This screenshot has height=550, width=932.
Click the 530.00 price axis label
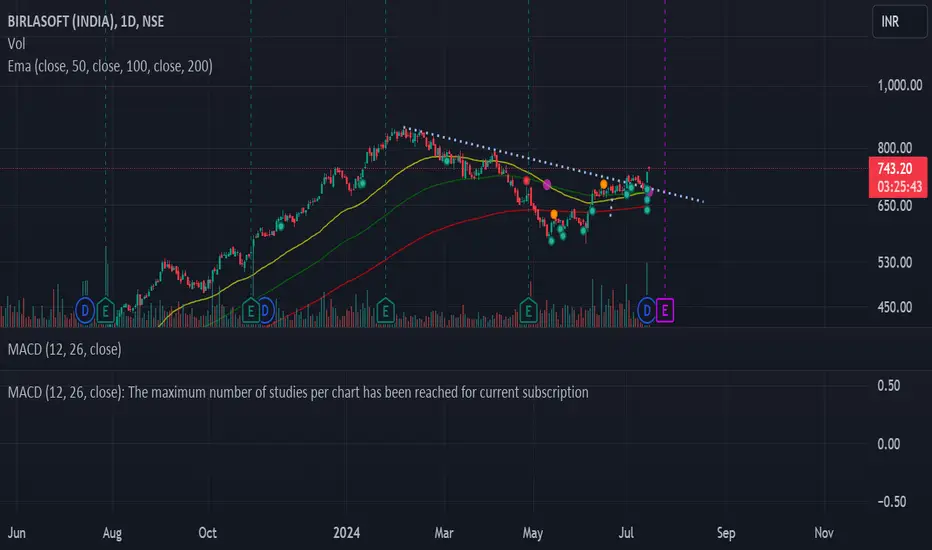(895, 262)
